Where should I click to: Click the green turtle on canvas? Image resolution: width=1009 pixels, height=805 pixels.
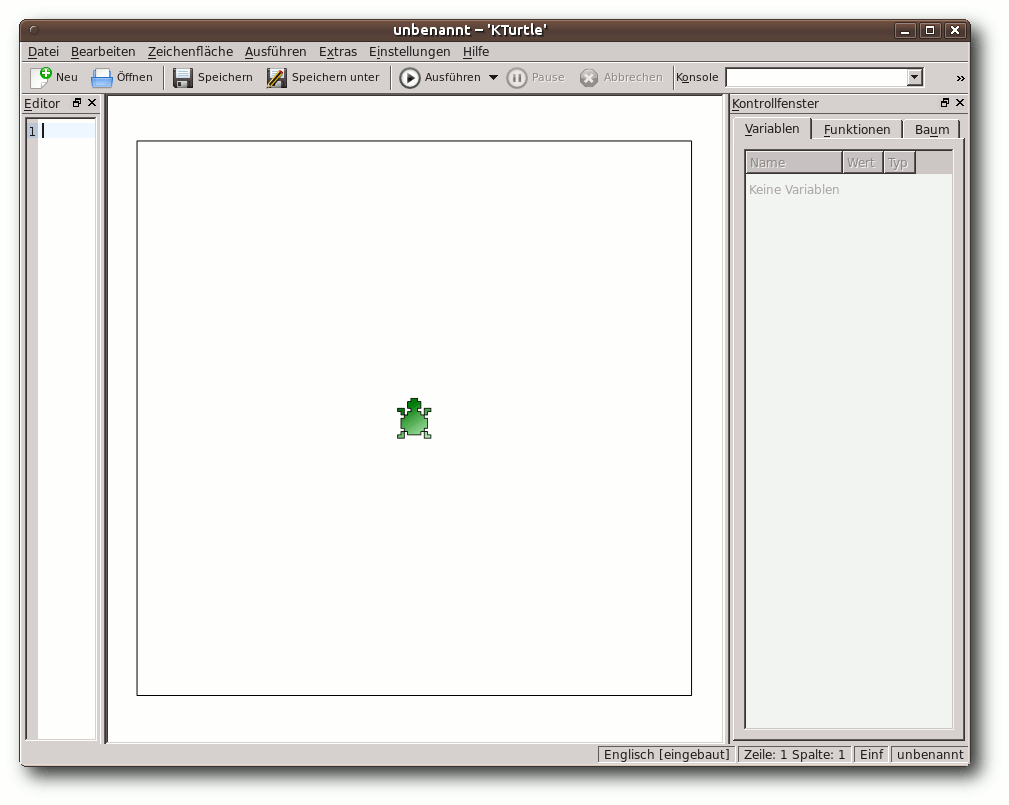414,419
